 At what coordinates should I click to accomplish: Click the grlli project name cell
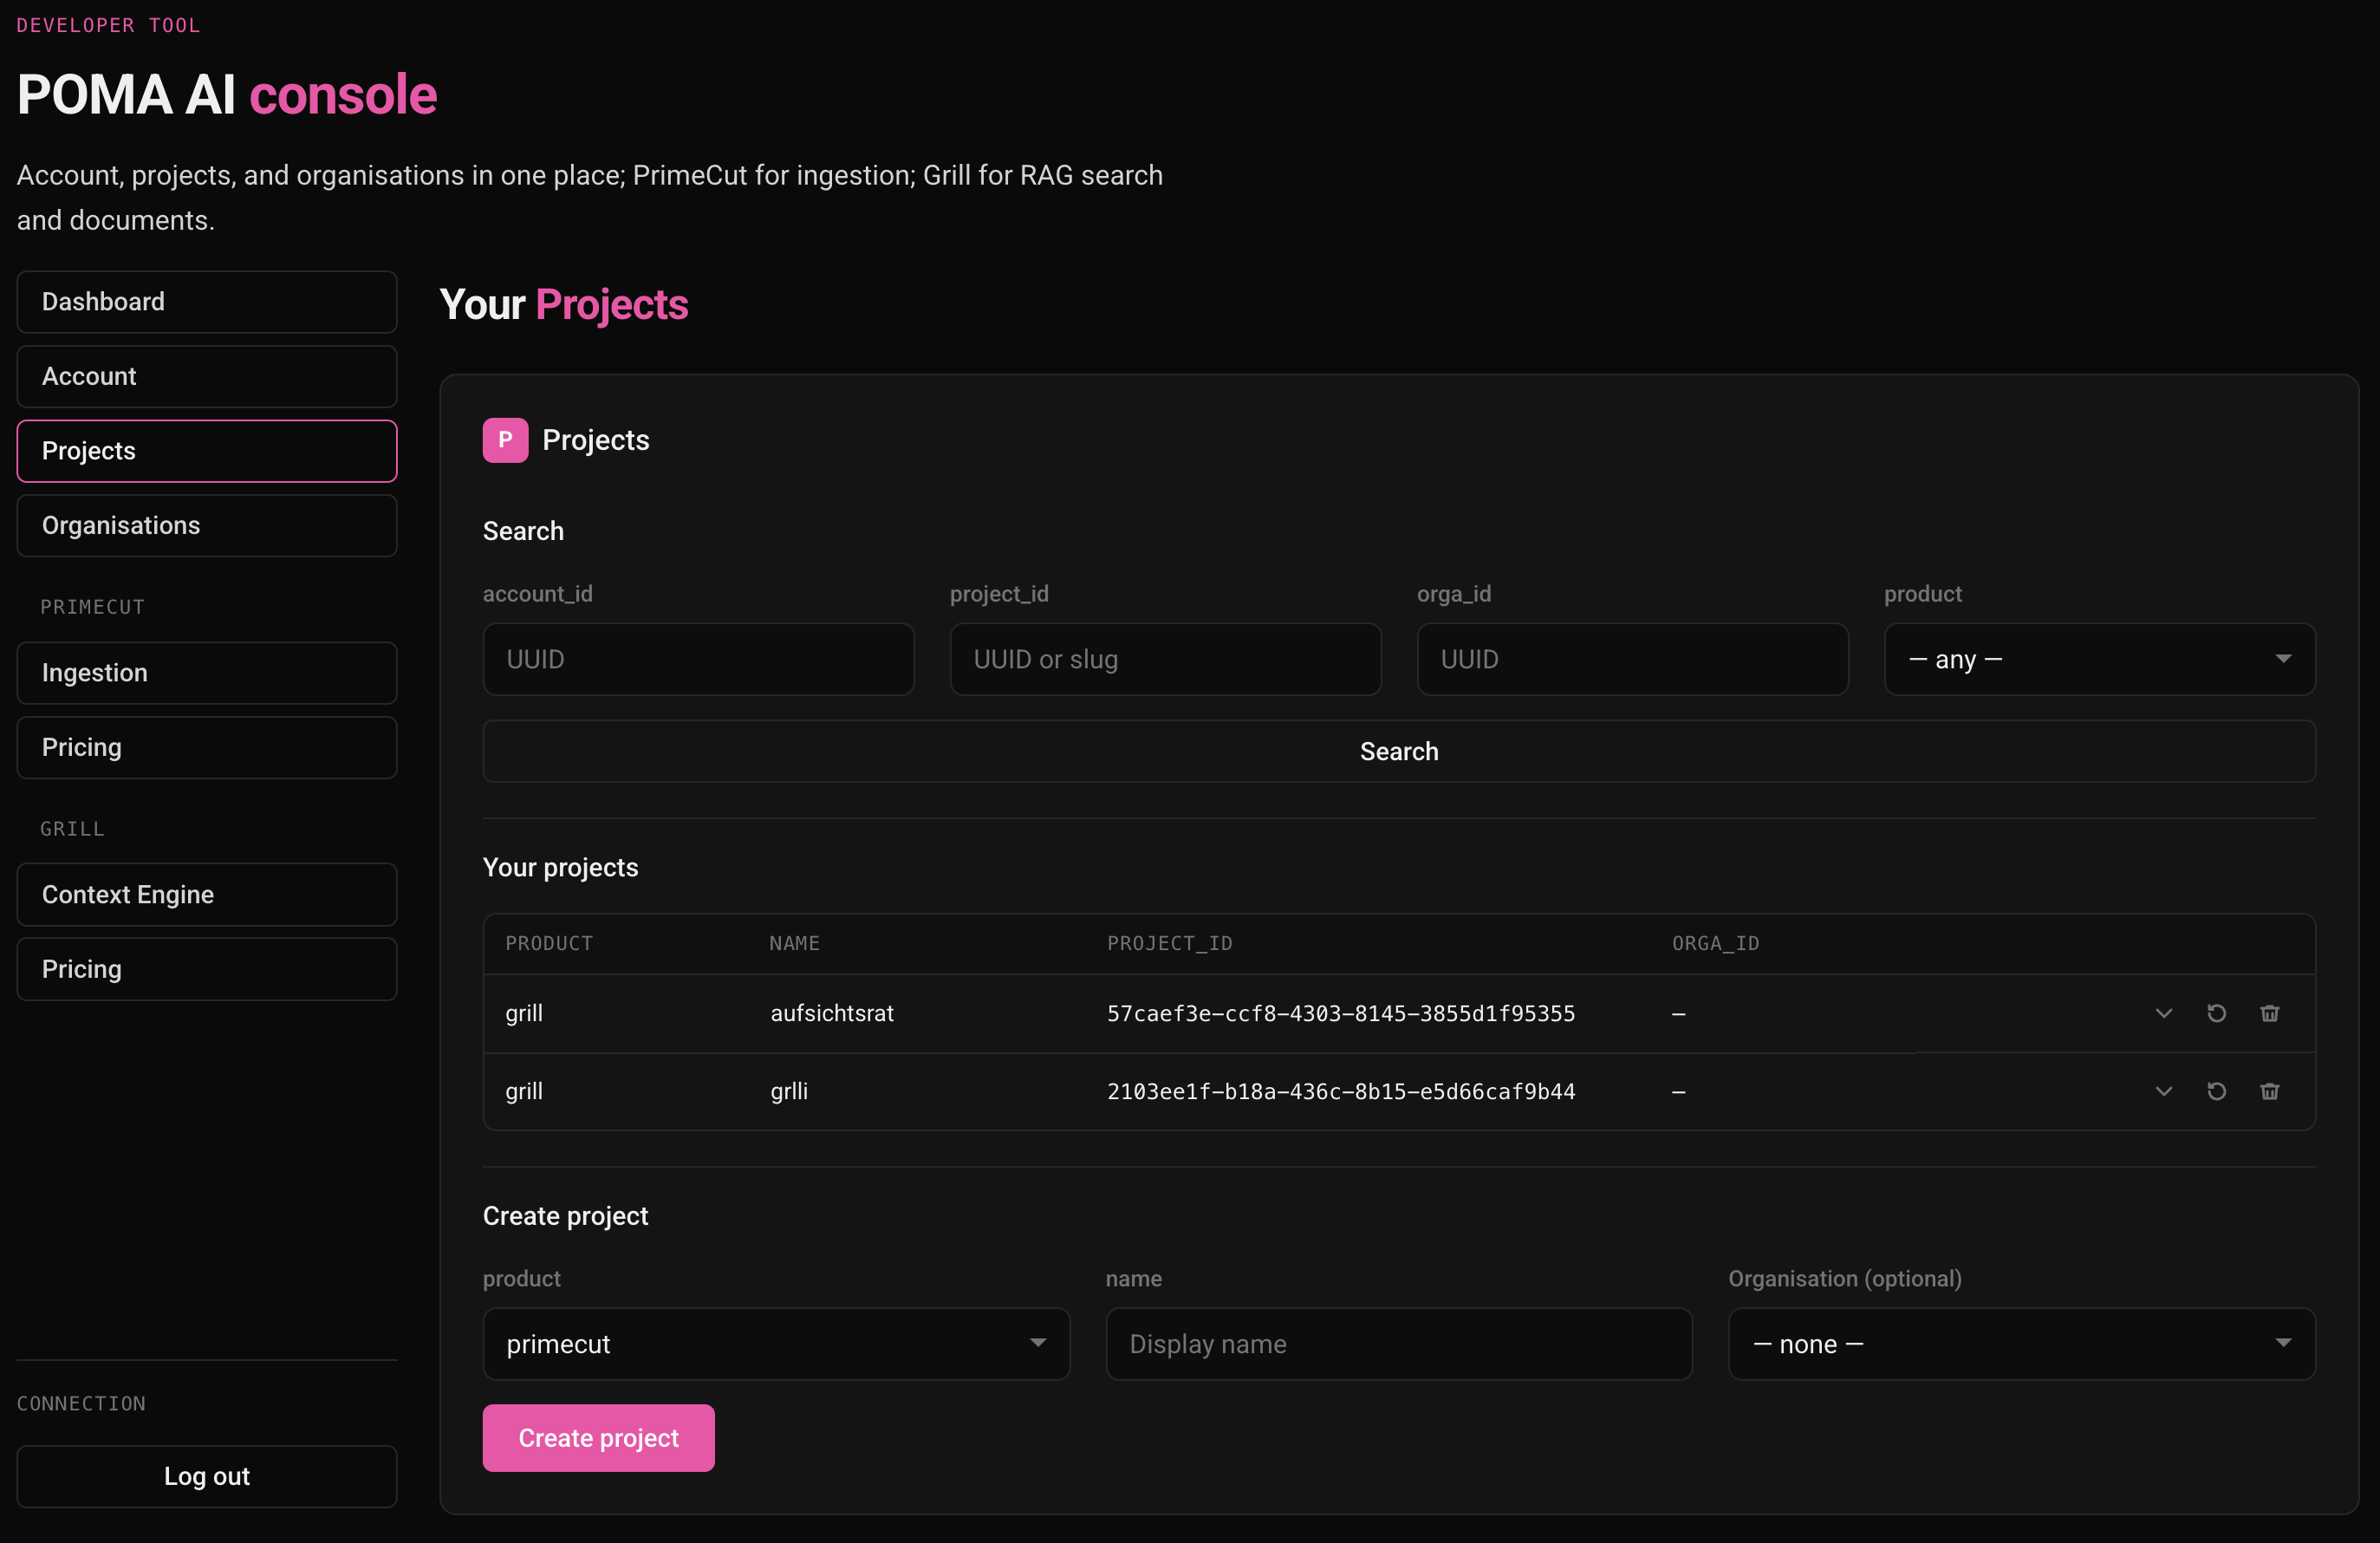coord(789,1091)
